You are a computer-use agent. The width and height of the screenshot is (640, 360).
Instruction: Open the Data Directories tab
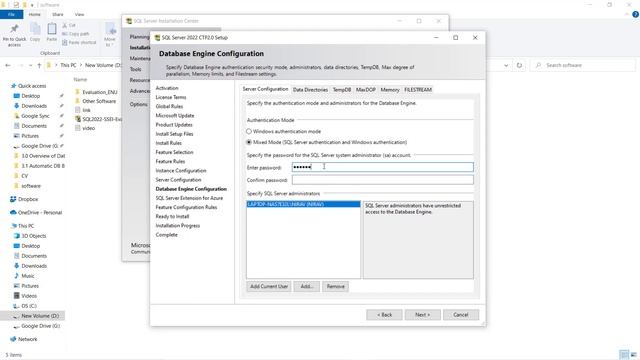tap(310, 89)
